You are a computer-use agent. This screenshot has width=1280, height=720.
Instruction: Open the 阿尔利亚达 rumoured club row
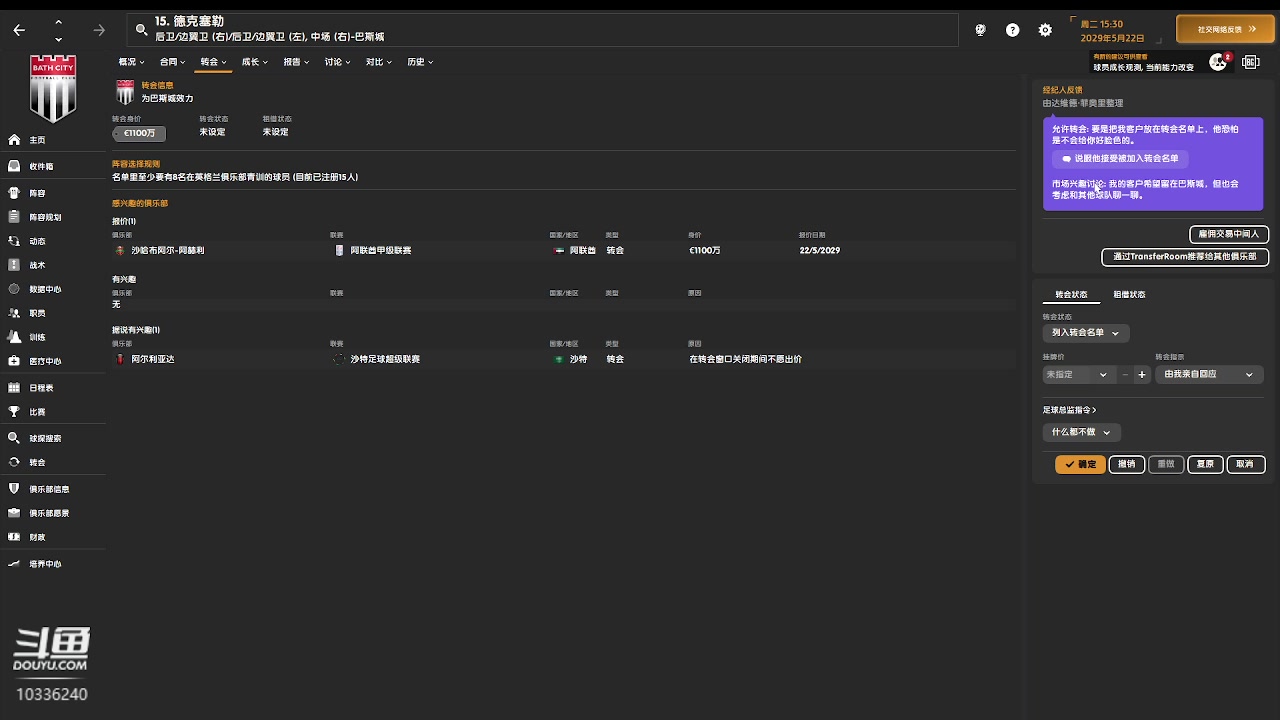pos(564,359)
